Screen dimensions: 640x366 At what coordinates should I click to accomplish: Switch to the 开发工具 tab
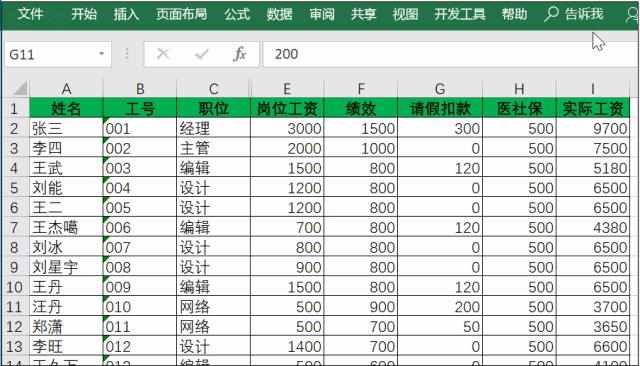[x=460, y=14]
